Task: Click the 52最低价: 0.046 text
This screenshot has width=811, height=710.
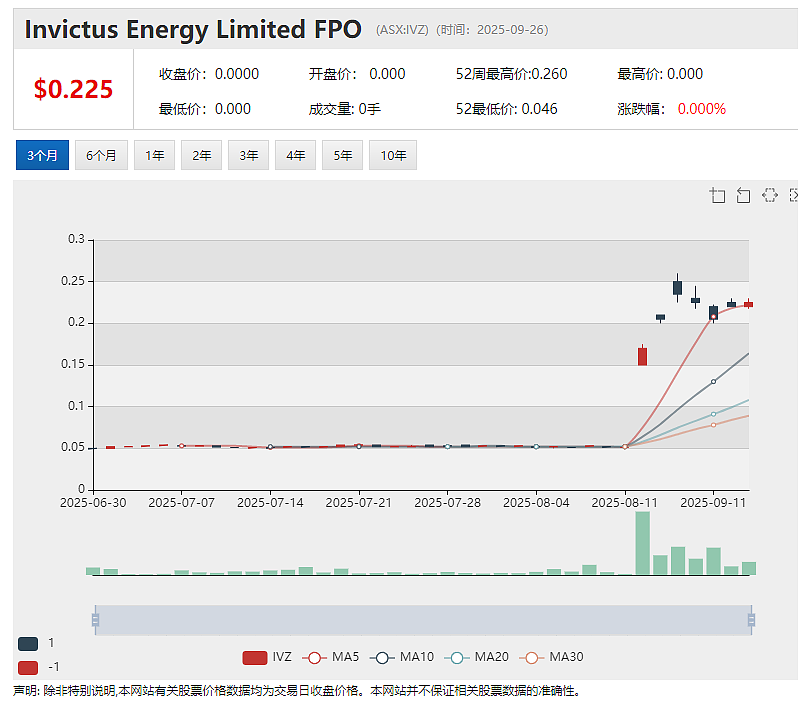Action: point(506,109)
